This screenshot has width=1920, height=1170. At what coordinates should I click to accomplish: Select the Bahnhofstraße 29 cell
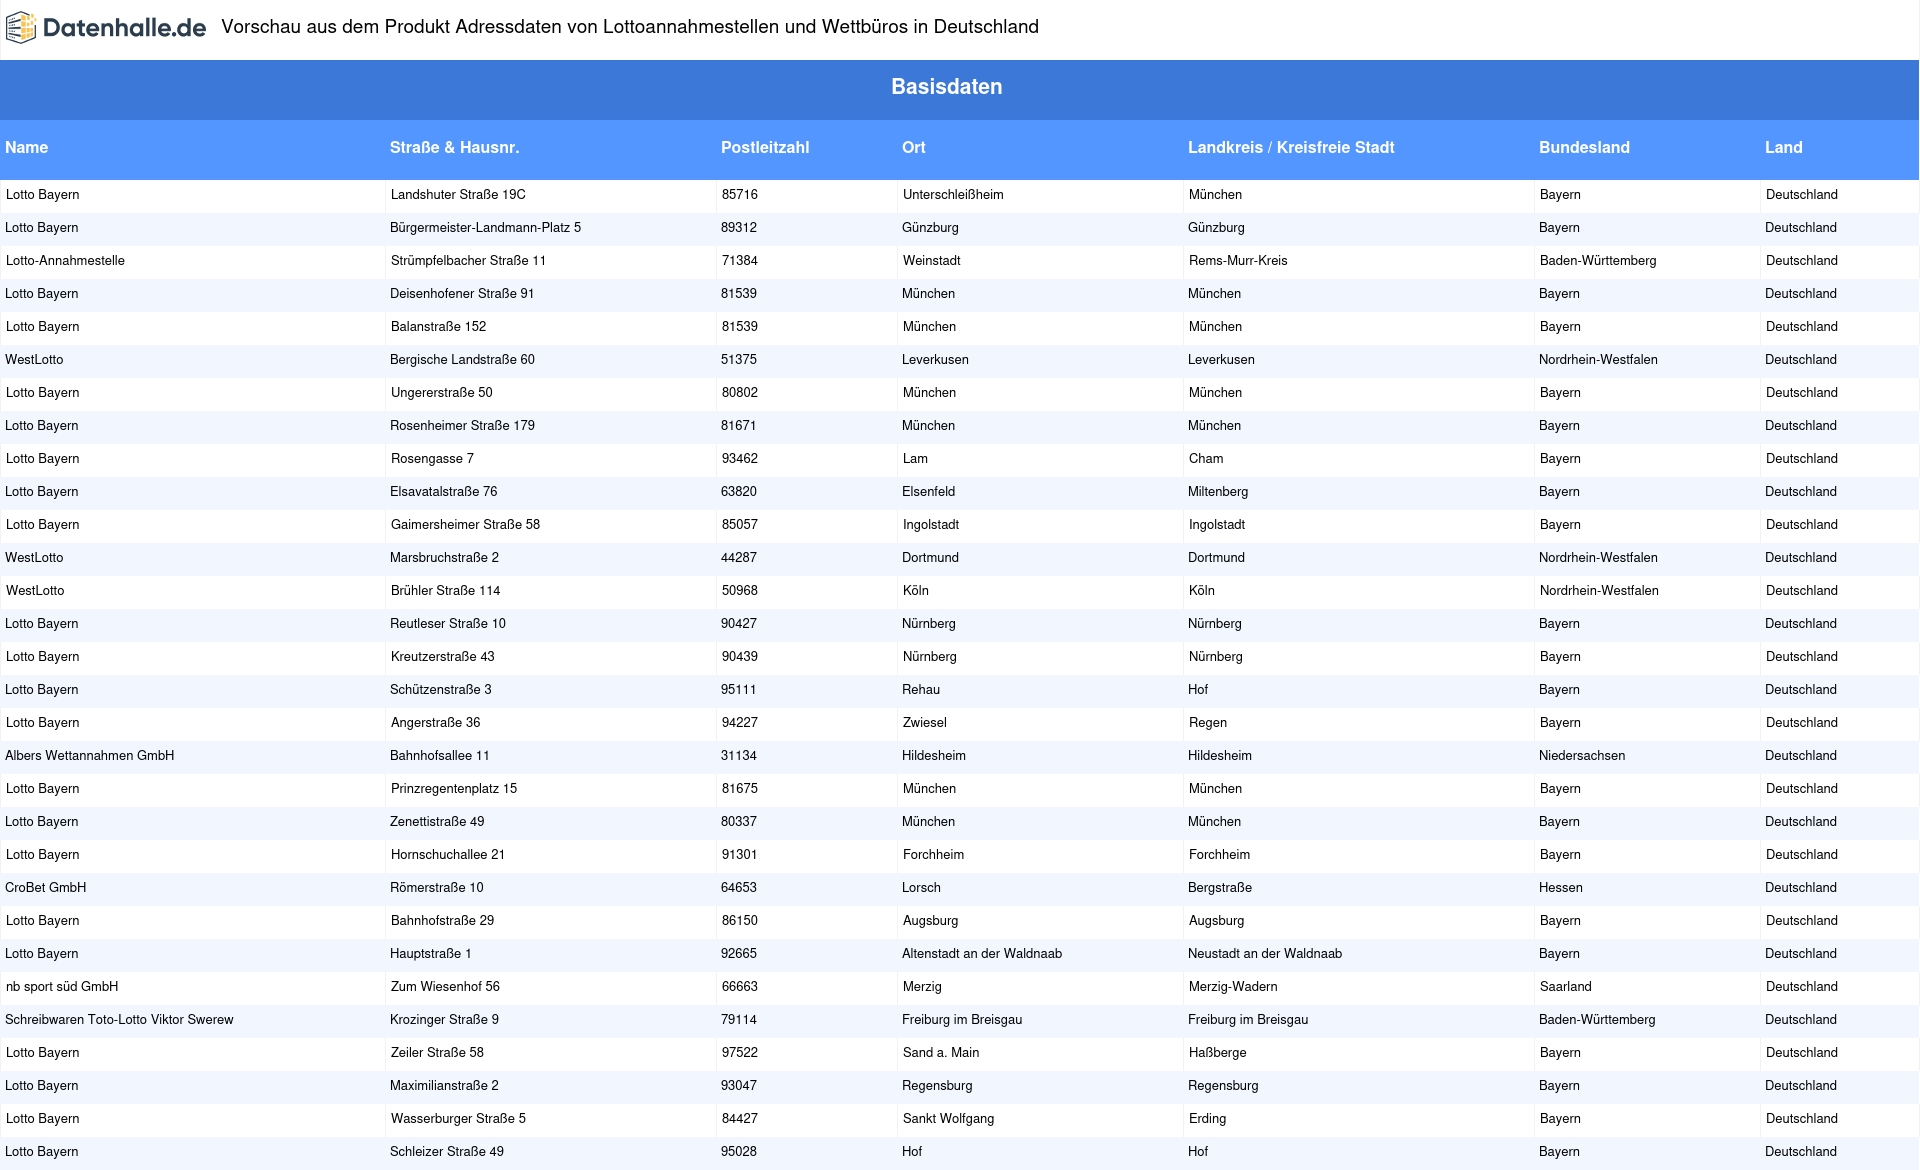pos(442,921)
